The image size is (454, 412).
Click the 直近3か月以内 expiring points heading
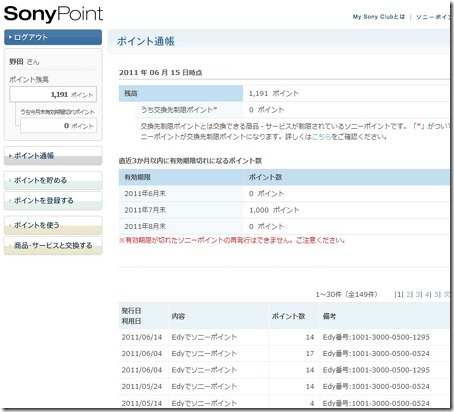[190, 161]
